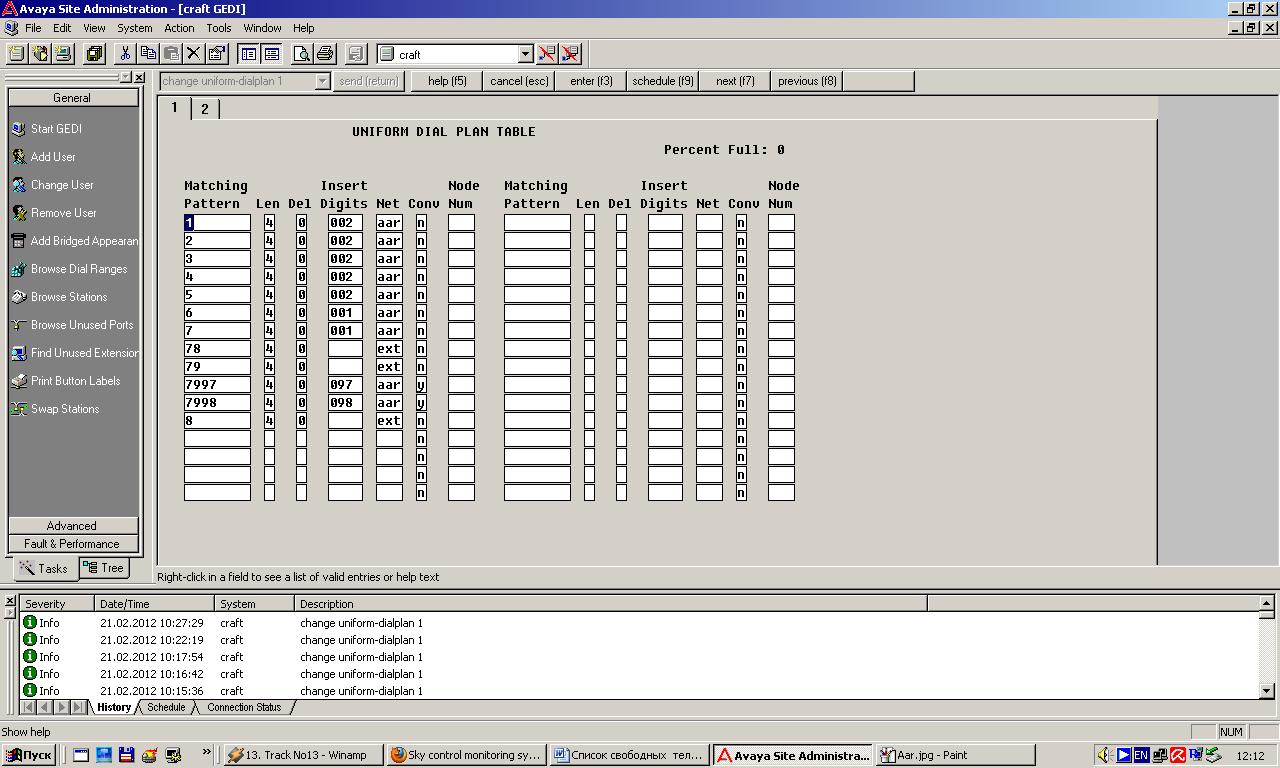Click the schedule (f9) button
The height and width of the screenshot is (768, 1280).
click(x=663, y=81)
